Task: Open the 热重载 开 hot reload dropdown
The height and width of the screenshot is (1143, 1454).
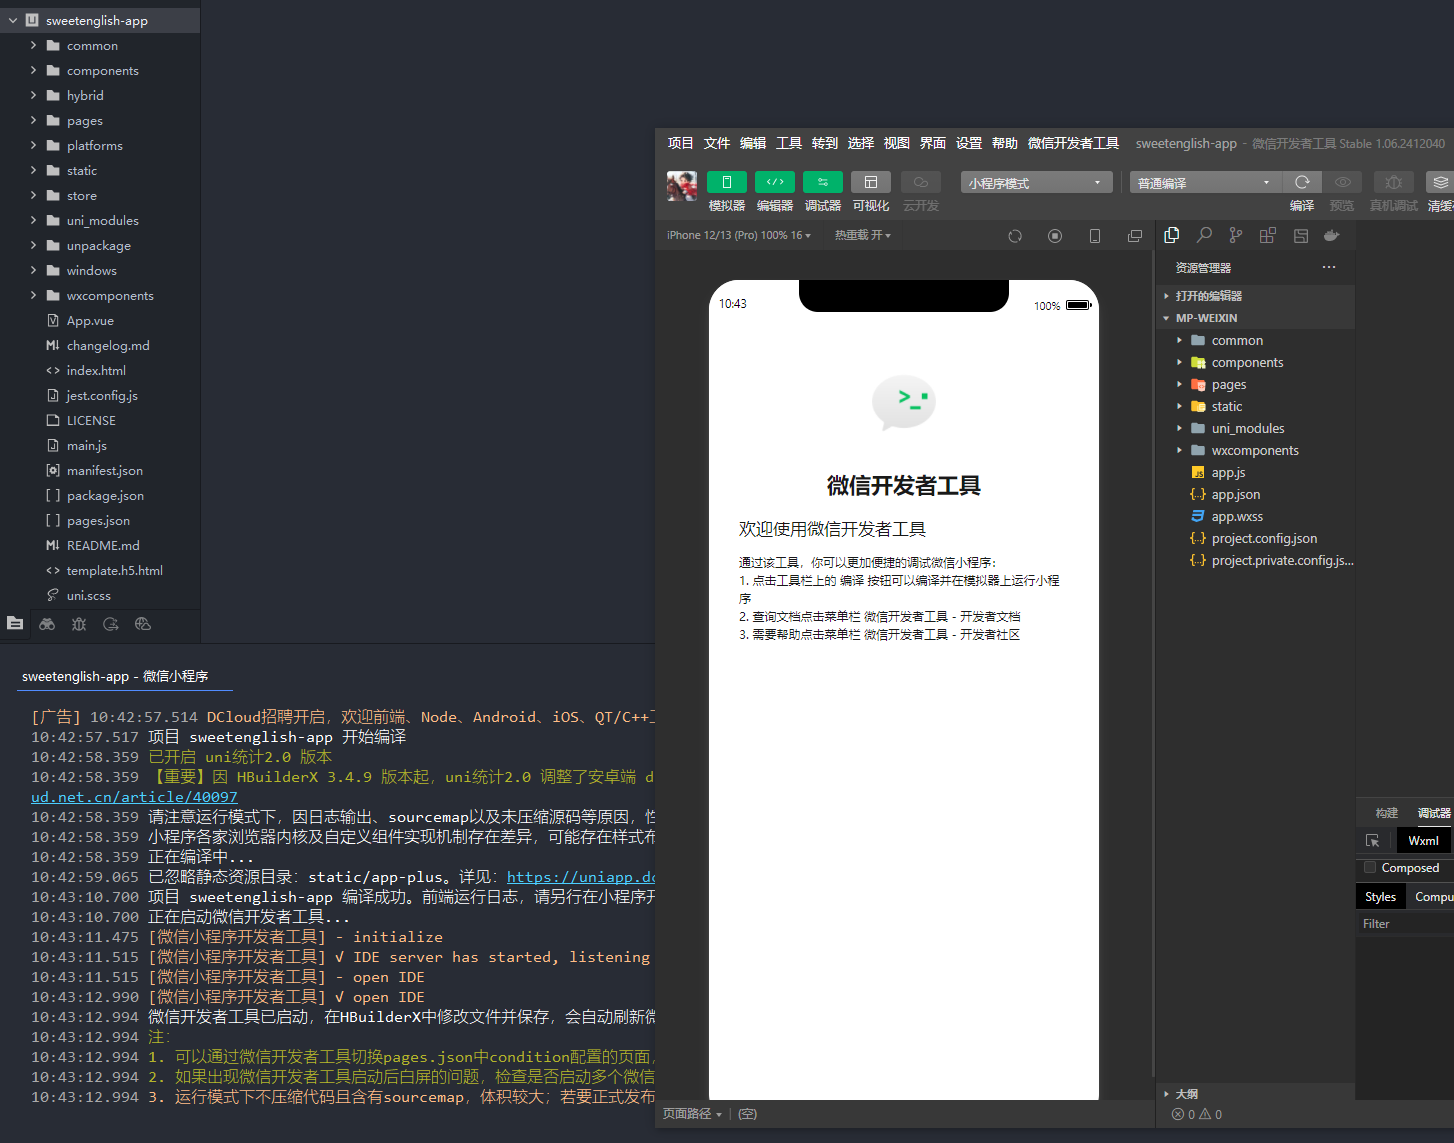Action: (863, 236)
